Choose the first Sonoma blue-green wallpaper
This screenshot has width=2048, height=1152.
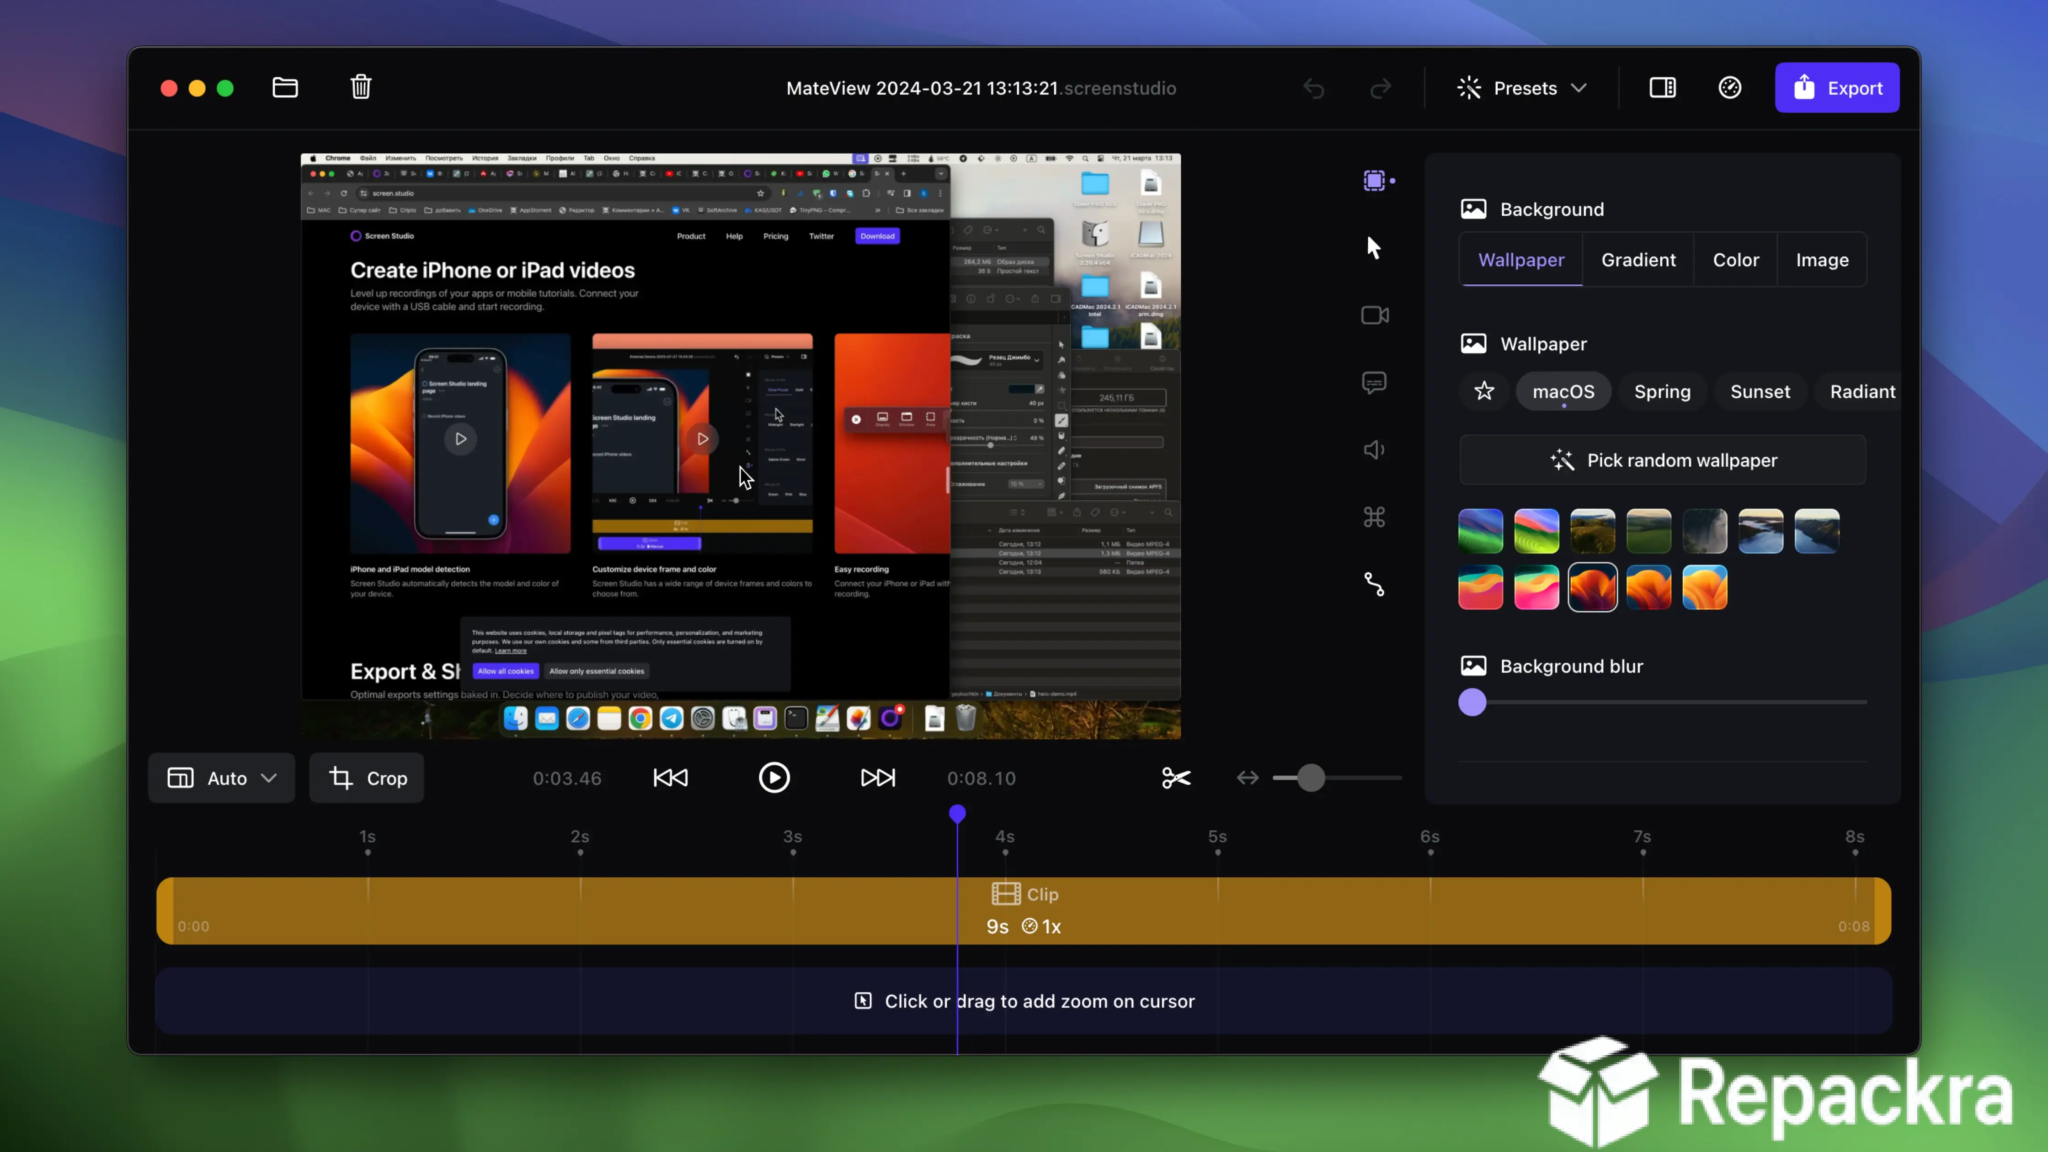pos(1480,531)
